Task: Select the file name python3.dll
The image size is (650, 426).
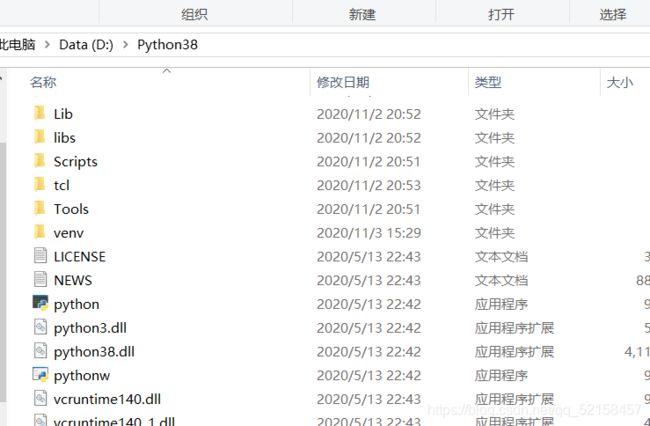Action: [90, 328]
